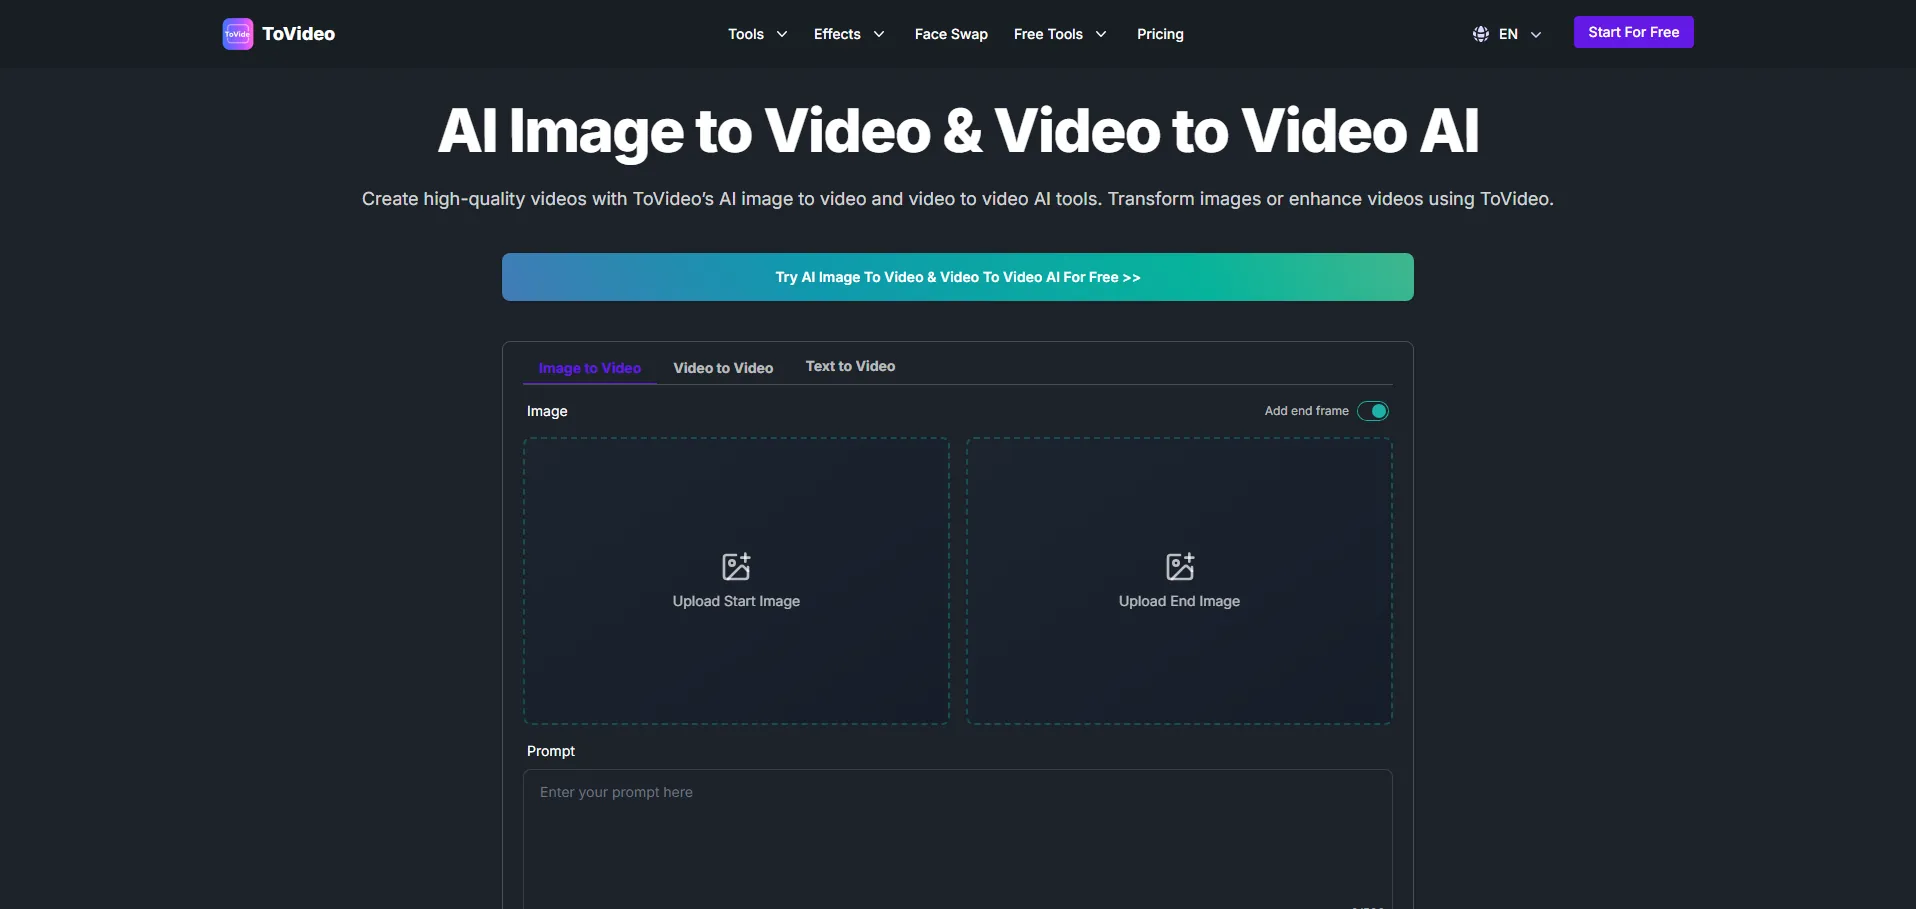Select the Image to Video tab
1916x909 pixels.
pyautogui.click(x=589, y=368)
